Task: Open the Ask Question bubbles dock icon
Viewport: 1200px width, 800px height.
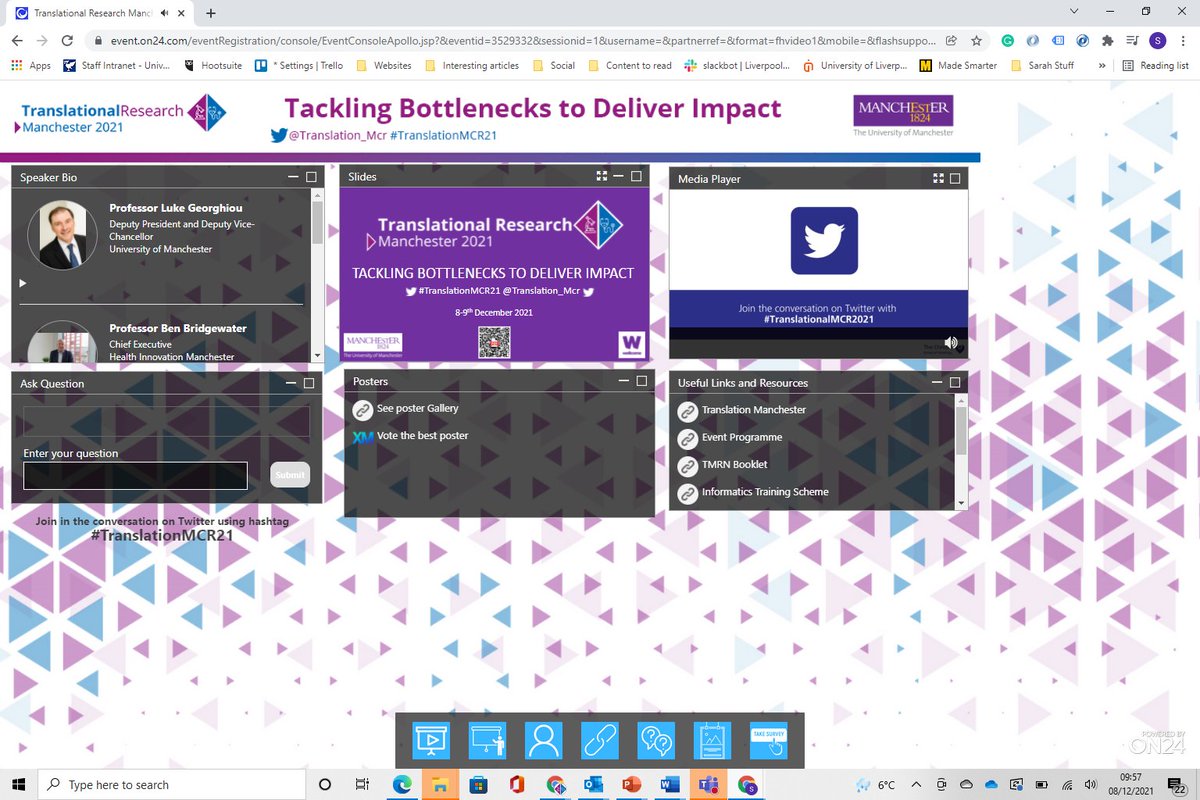Action: 656,741
